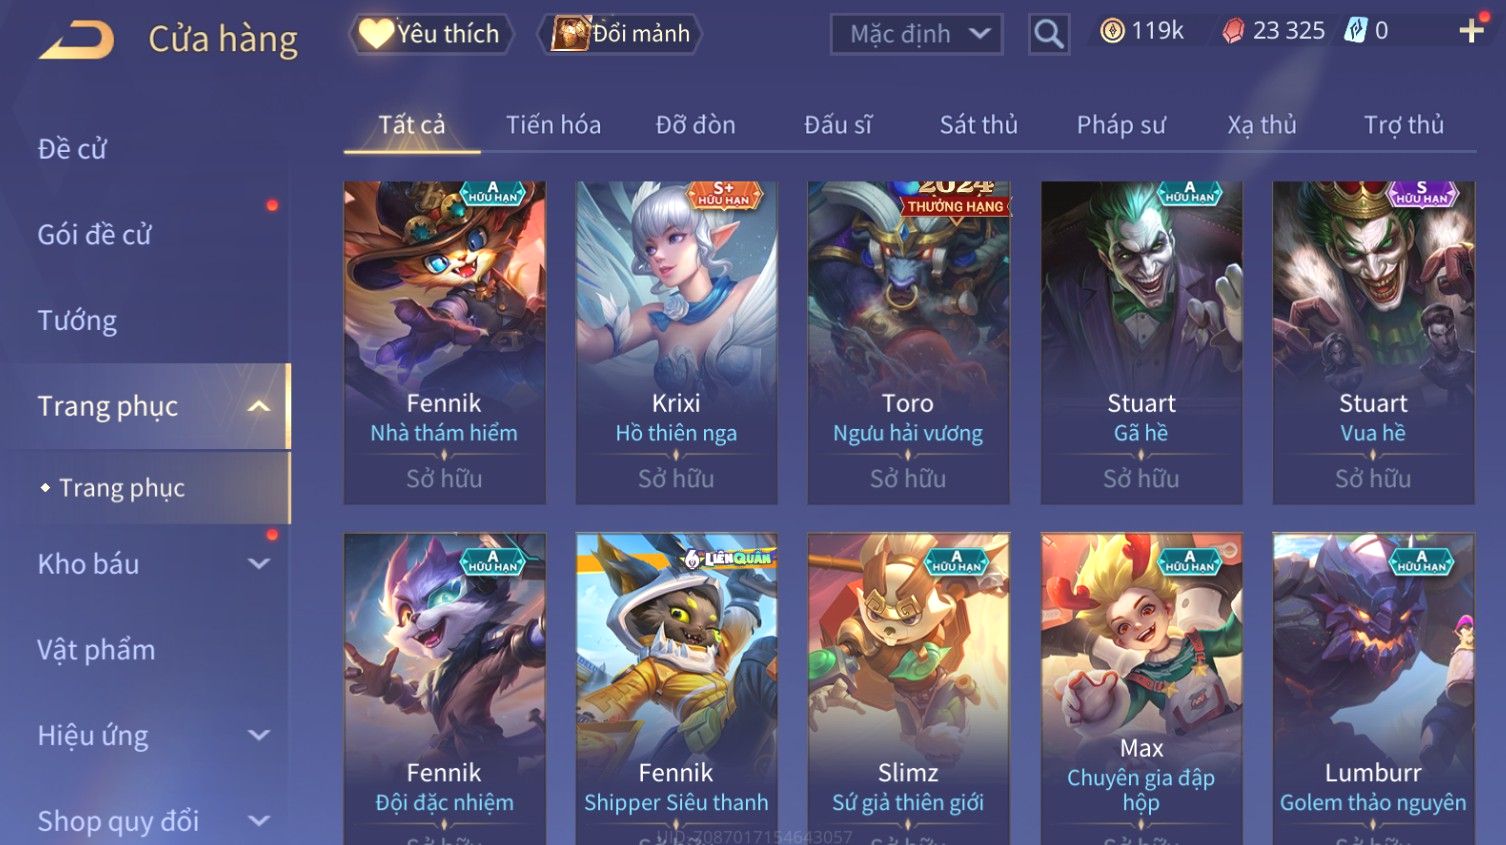Select the Trang phục sub-item

coord(121,488)
